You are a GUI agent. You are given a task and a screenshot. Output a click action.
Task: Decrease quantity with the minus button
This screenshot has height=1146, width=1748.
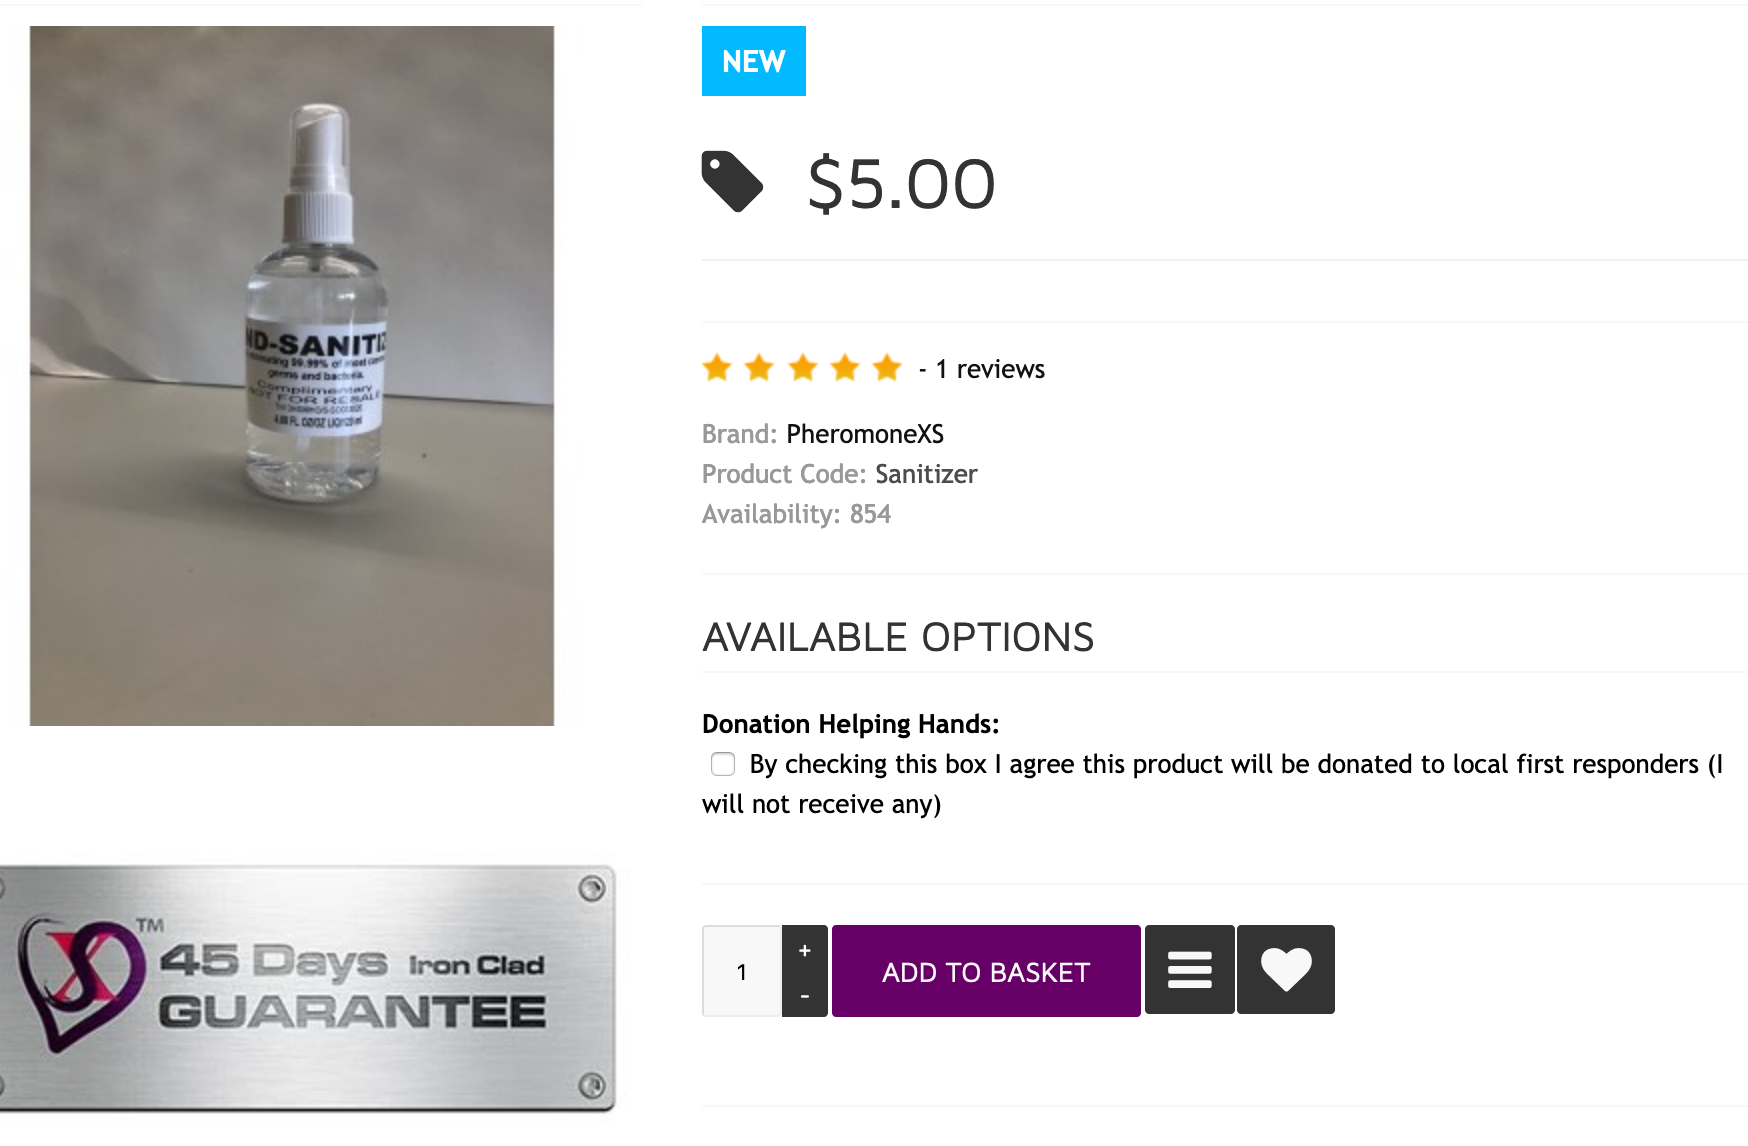805,995
